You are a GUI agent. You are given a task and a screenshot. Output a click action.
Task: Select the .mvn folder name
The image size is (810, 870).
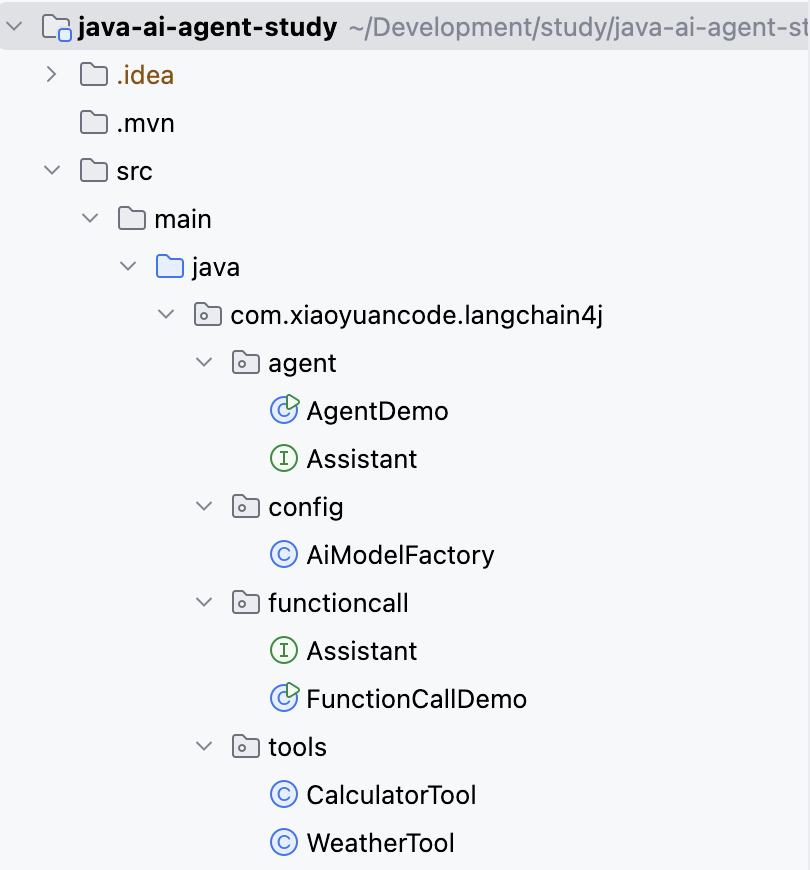145,123
